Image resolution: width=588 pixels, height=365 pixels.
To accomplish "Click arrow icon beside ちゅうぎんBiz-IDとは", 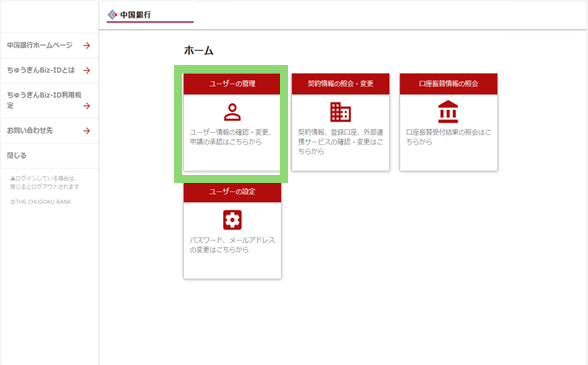I will click(x=87, y=70).
